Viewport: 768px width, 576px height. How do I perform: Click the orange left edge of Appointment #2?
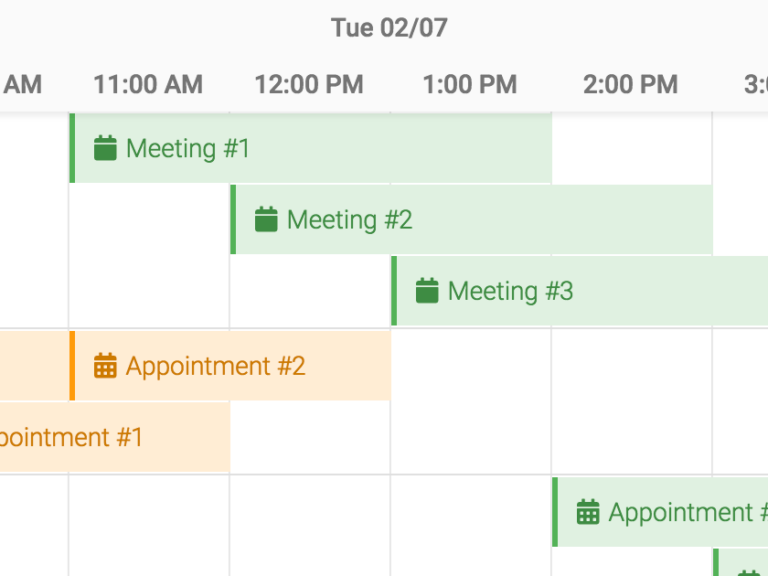pyautogui.click(x=72, y=366)
